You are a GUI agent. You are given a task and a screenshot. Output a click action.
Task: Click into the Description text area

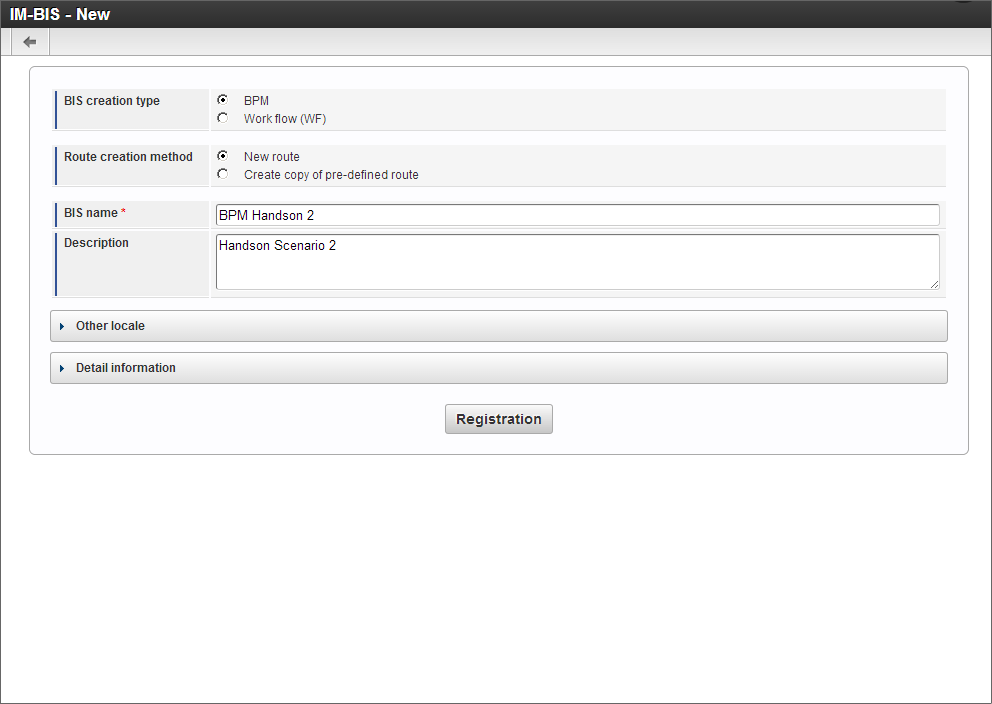pos(578,262)
